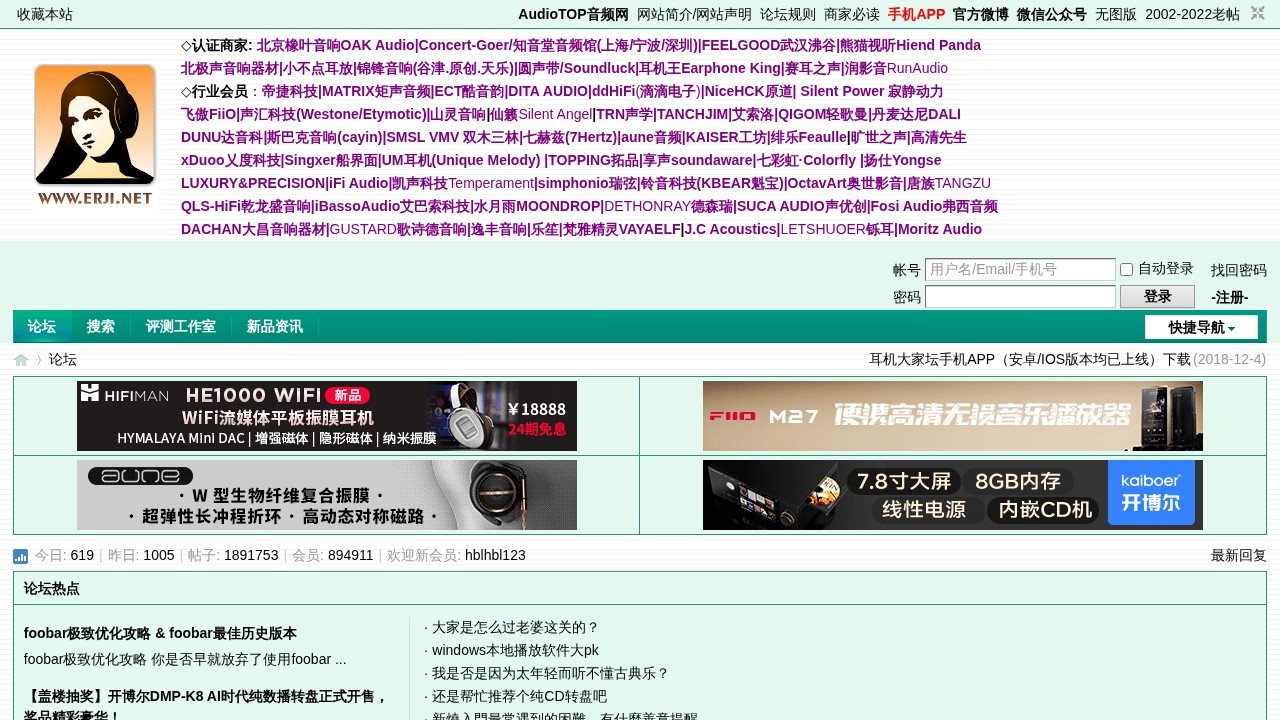Open the 飞傲FiiO member link

point(207,114)
